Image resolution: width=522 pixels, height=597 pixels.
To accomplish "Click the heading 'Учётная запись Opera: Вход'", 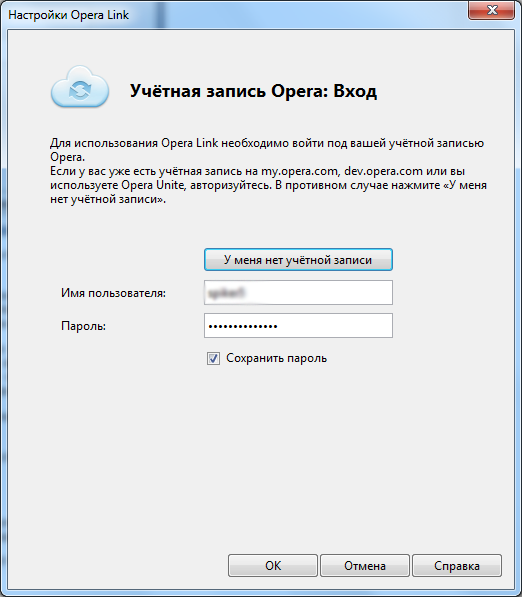I will pyautogui.click(x=253, y=91).
